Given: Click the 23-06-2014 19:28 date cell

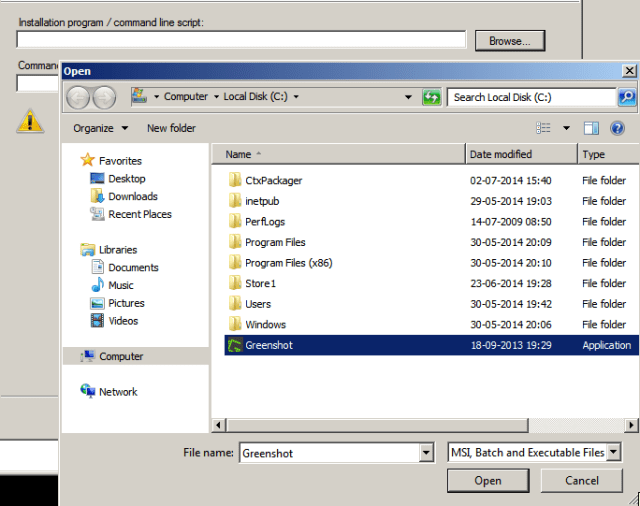Looking at the screenshot, I should [511, 283].
